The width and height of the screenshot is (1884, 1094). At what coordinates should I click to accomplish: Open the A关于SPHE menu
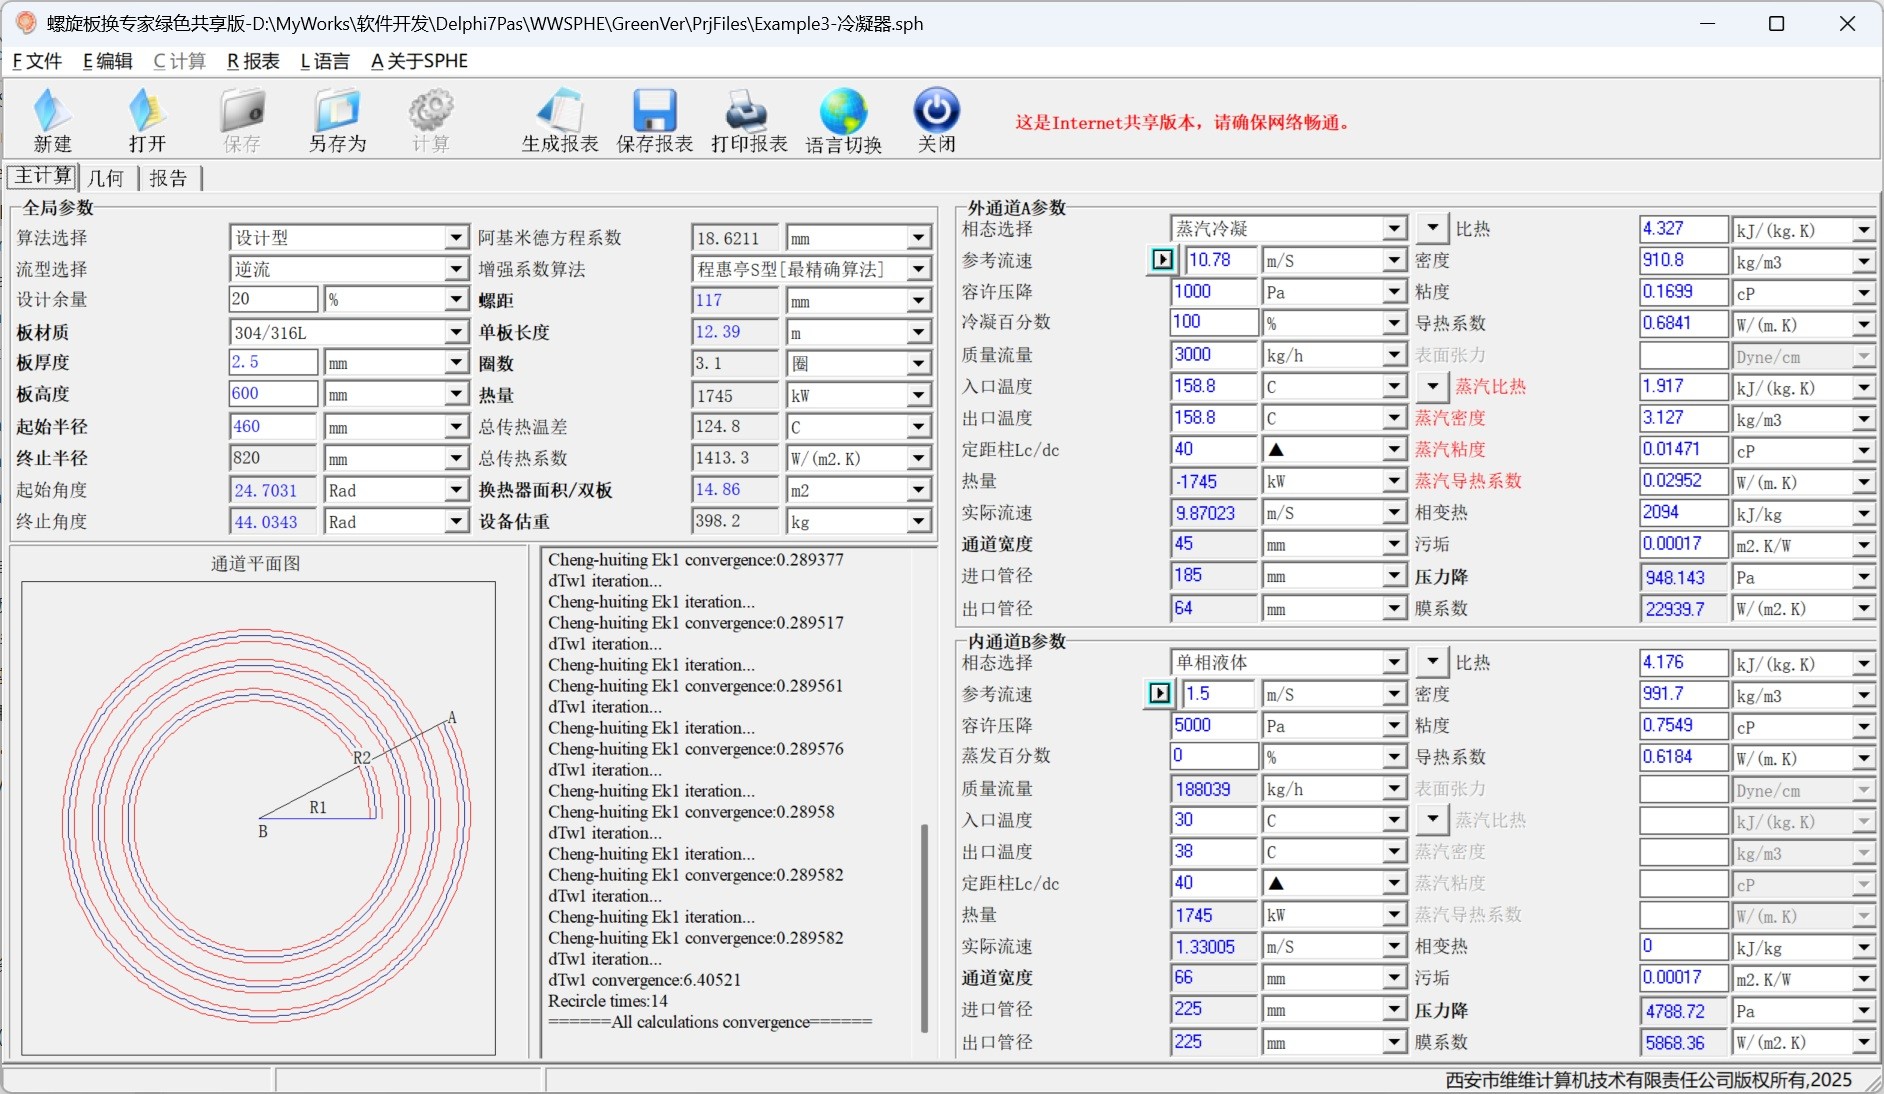click(x=419, y=61)
